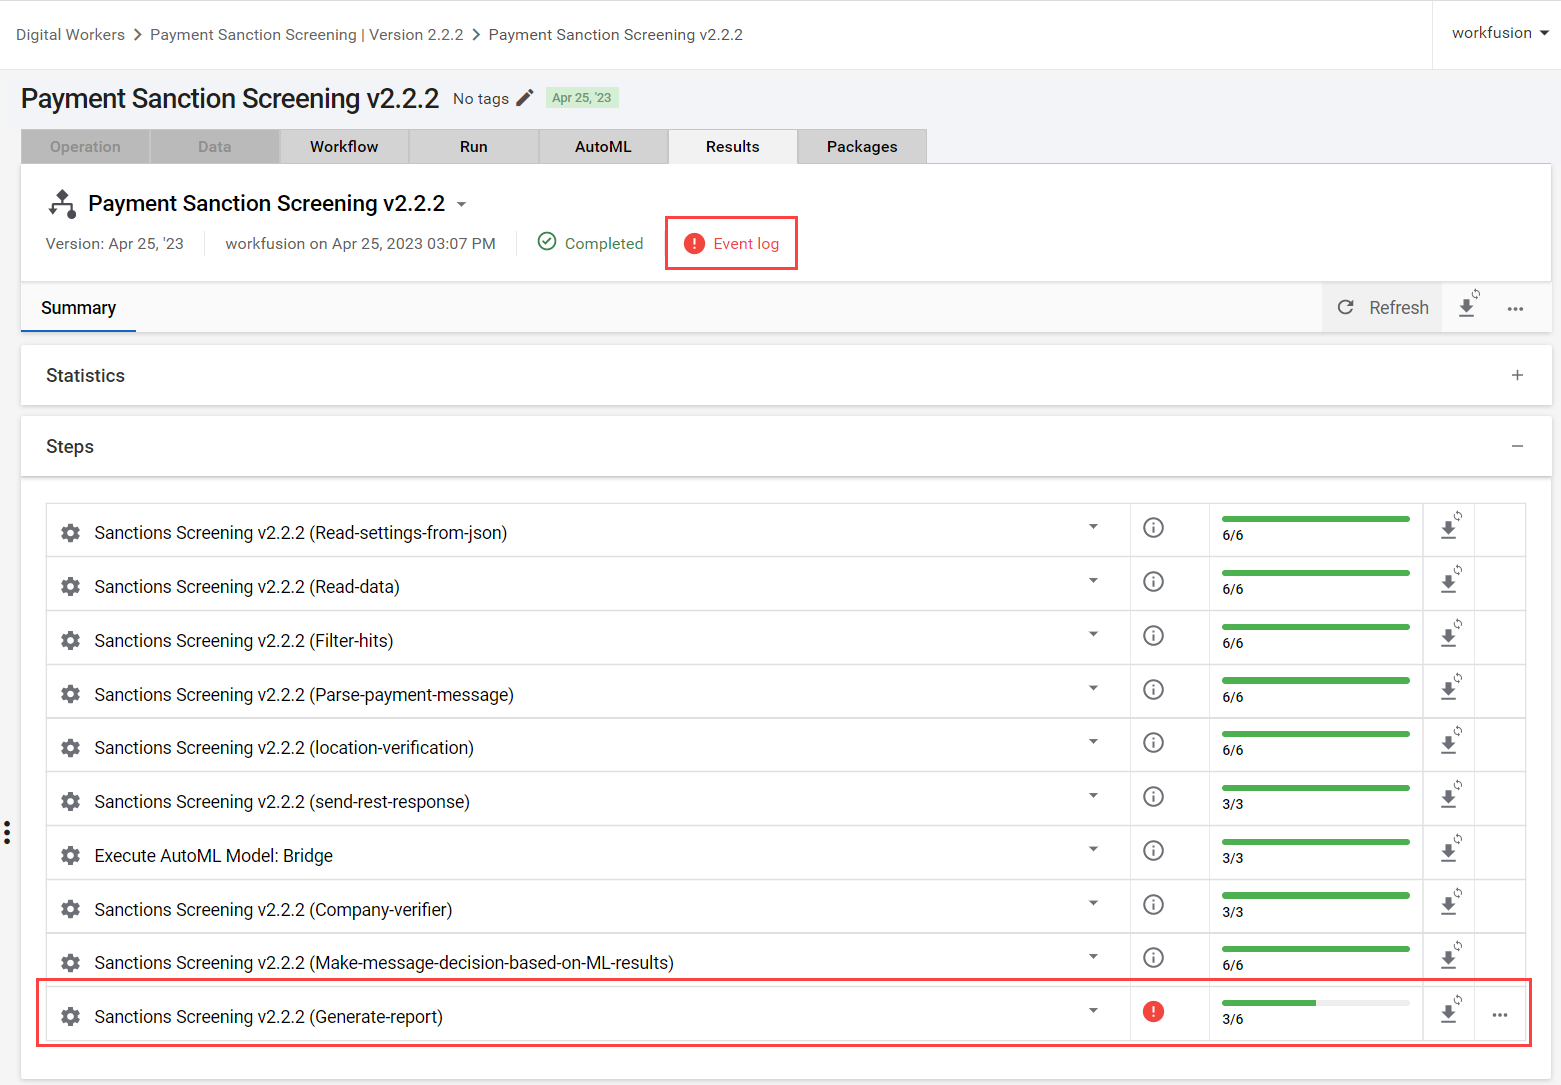Image resolution: width=1561 pixels, height=1085 pixels.
Task: Click the Sanctions Screening v2.2.2 (Company-verifier) step name
Action: [273, 910]
